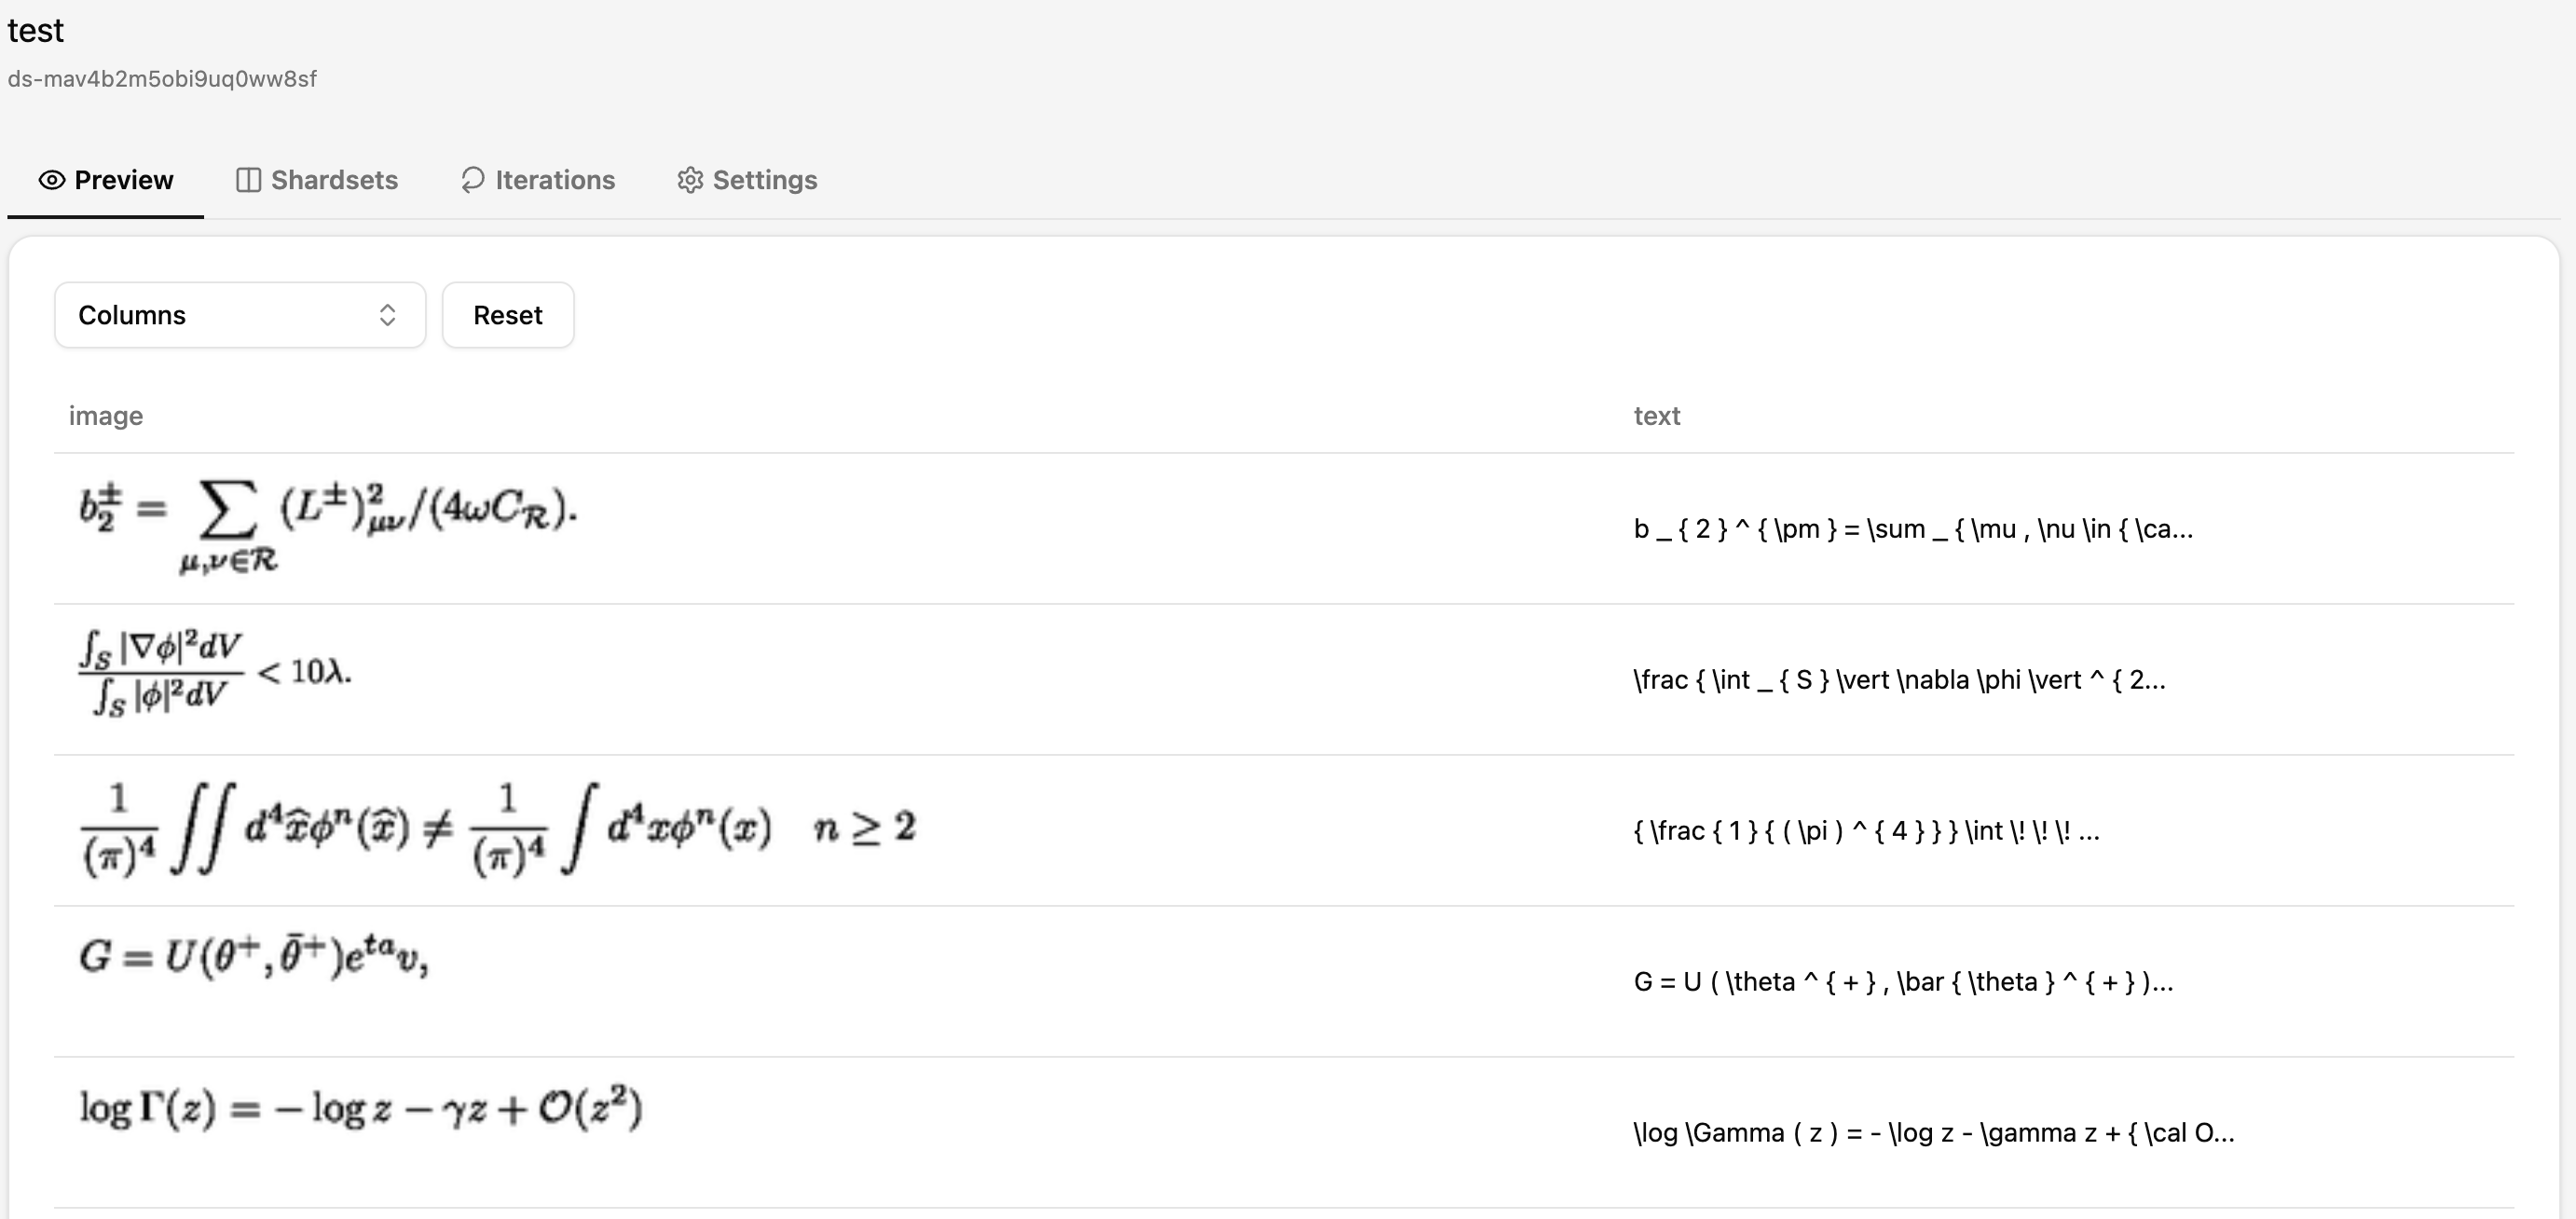Click the Settings gear icon
This screenshot has width=2576, height=1219.
point(690,180)
